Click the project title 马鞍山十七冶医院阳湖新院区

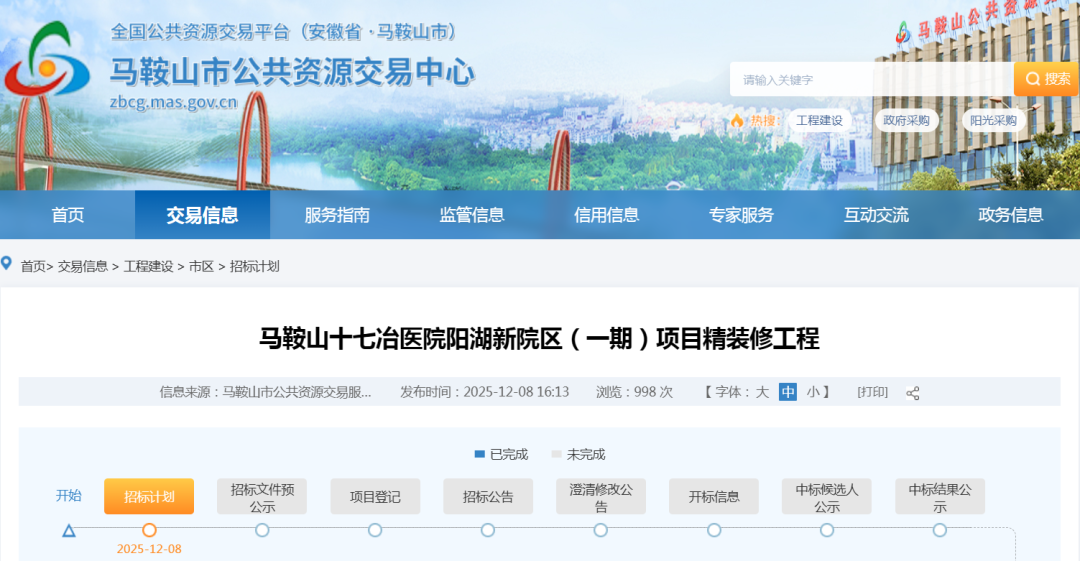pyautogui.click(x=539, y=338)
